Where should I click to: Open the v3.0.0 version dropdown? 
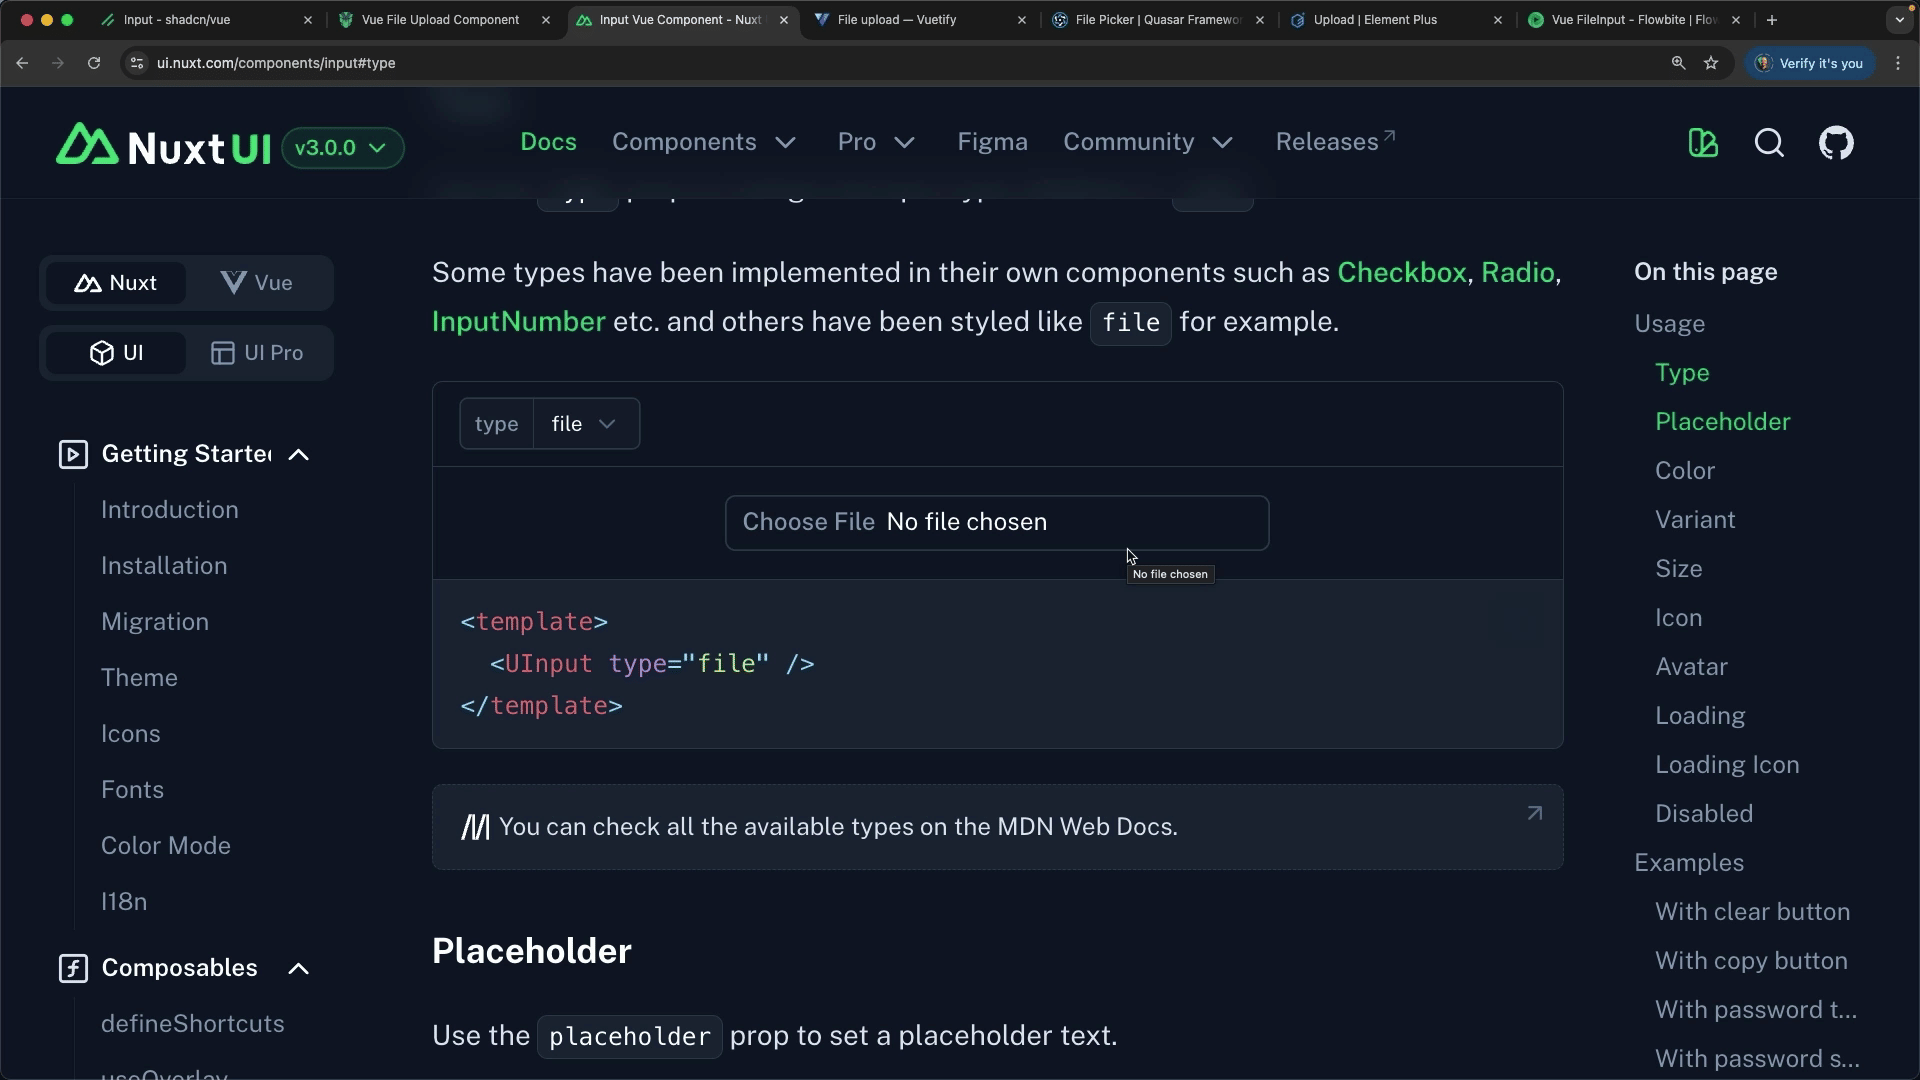tap(342, 148)
